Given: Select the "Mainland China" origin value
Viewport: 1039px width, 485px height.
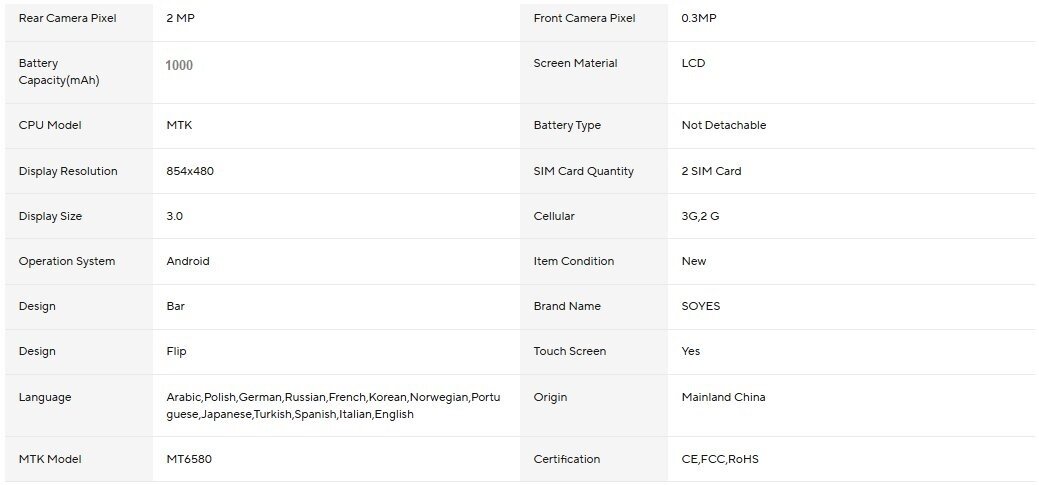Looking at the screenshot, I should [x=723, y=397].
